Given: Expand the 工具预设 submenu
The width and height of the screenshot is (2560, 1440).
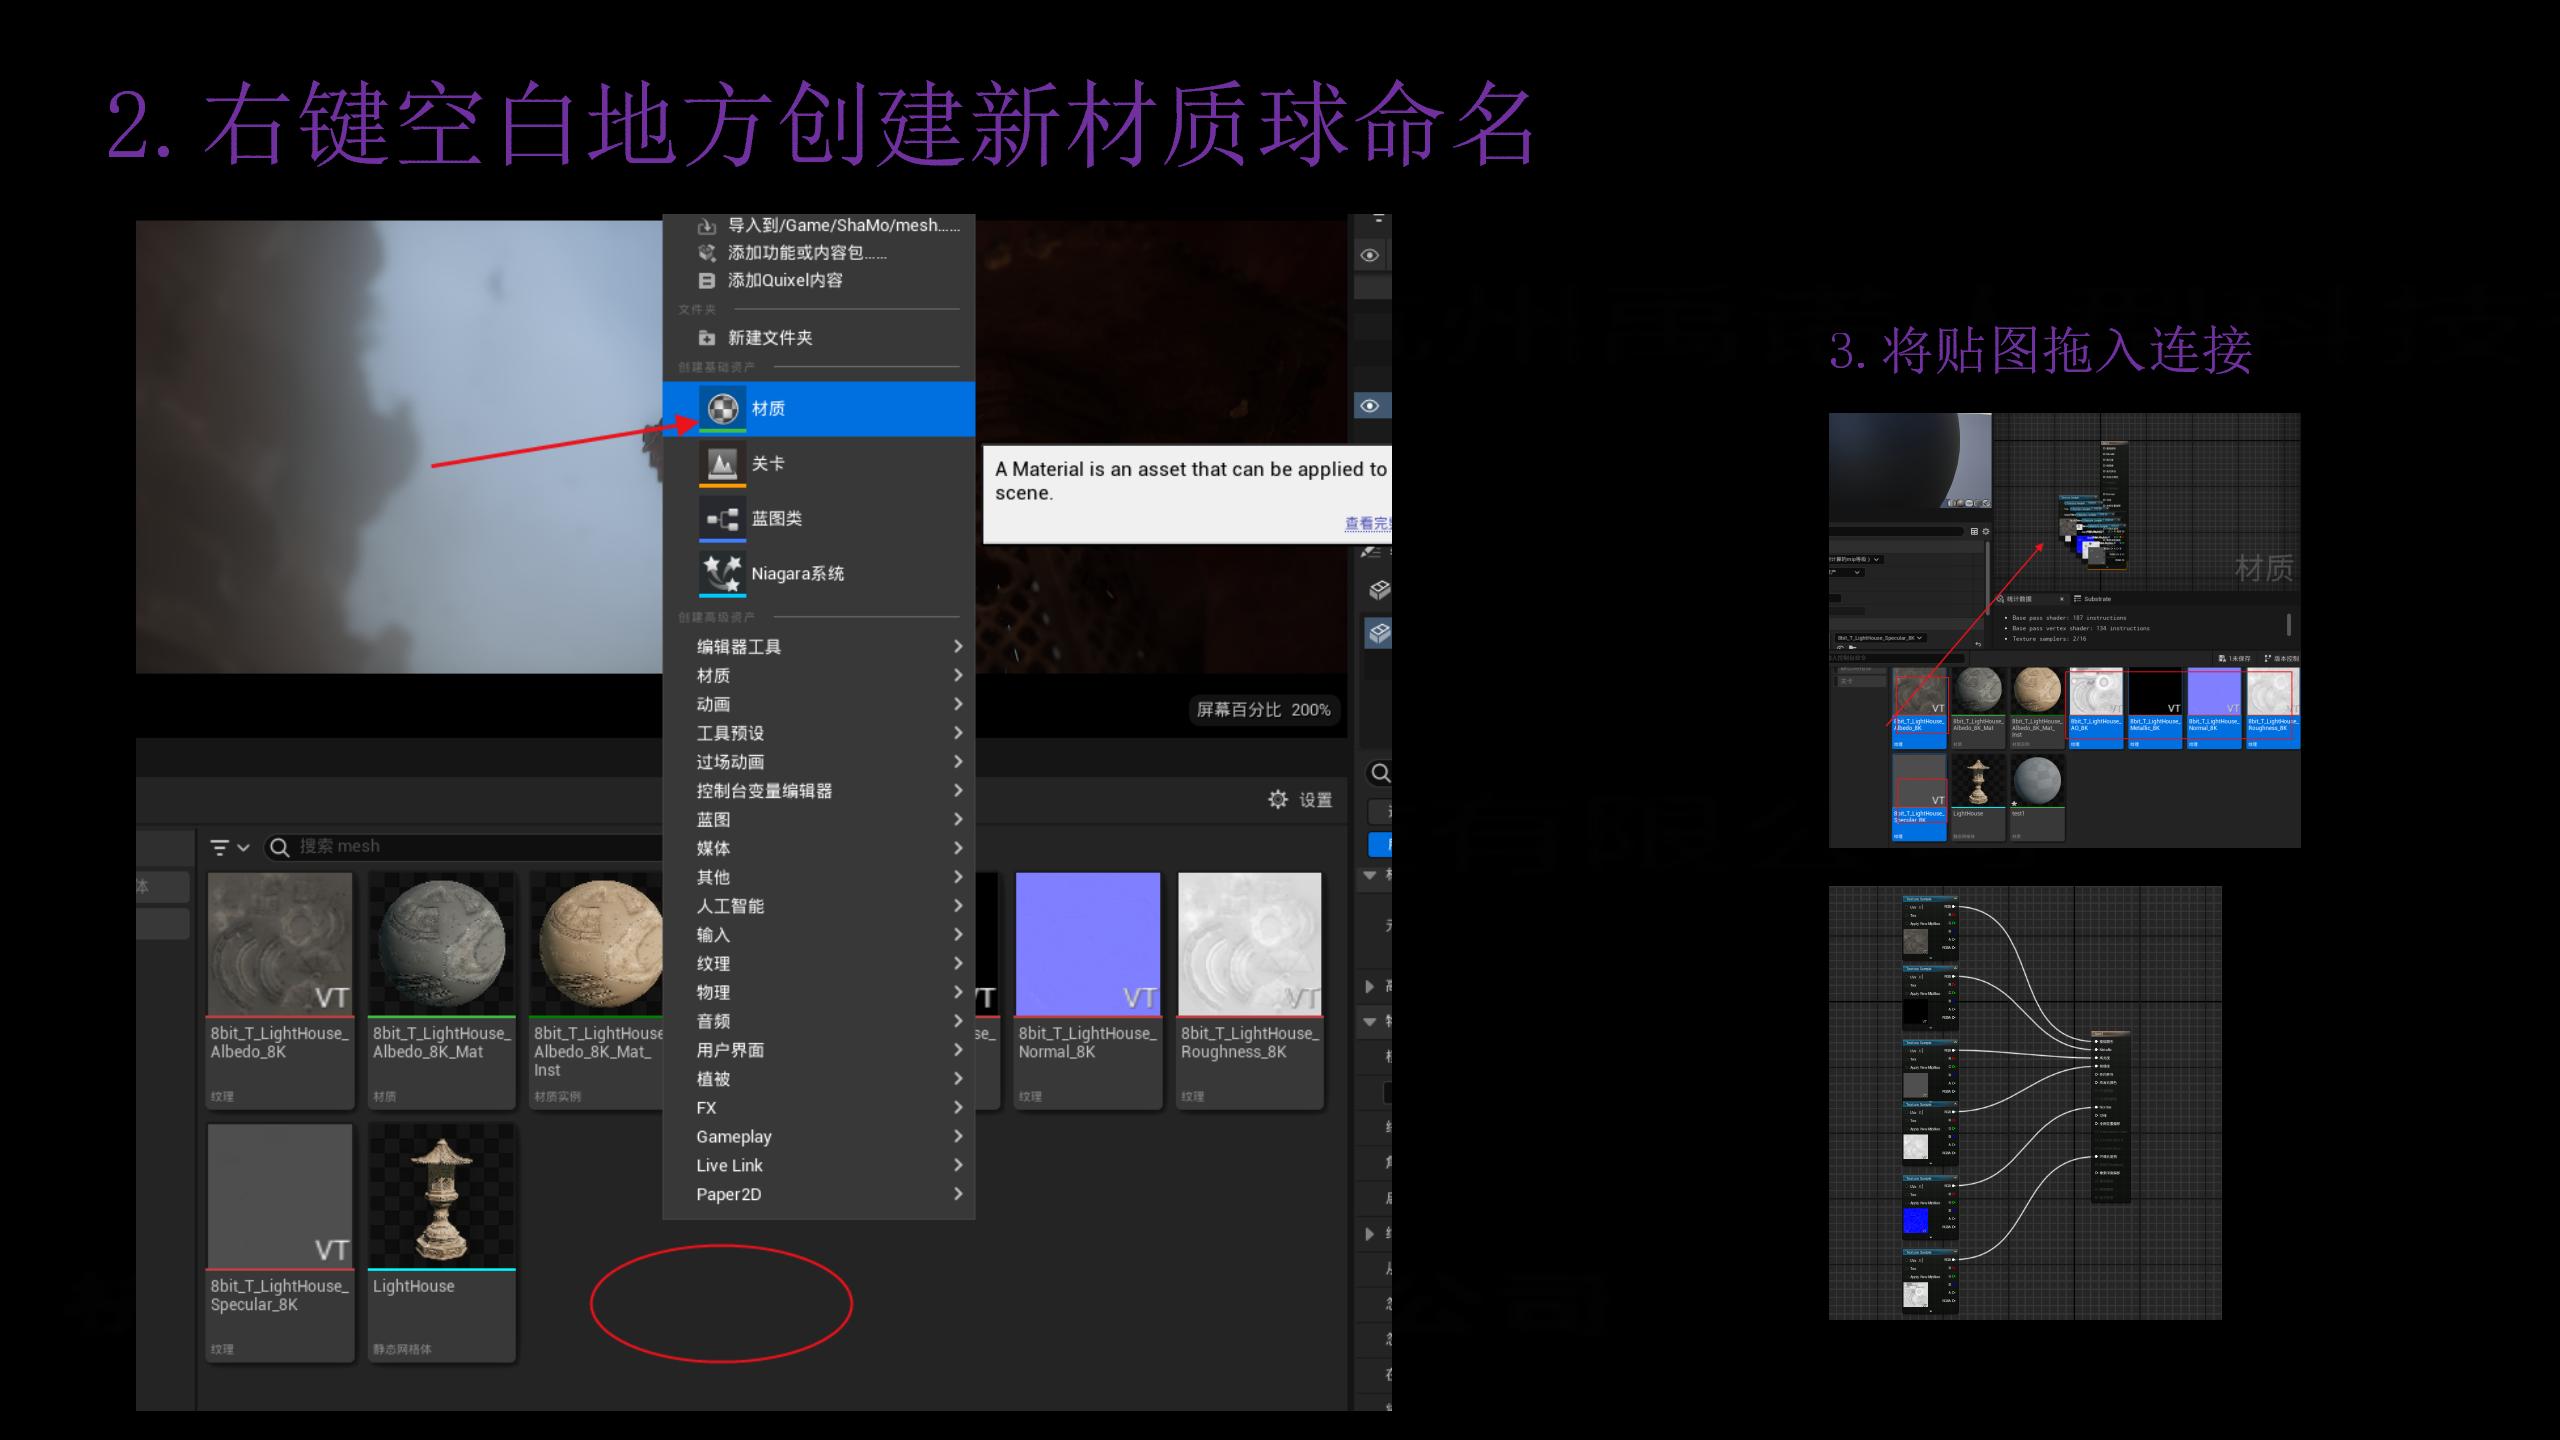Looking at the screenshot, I should point(818,733).
